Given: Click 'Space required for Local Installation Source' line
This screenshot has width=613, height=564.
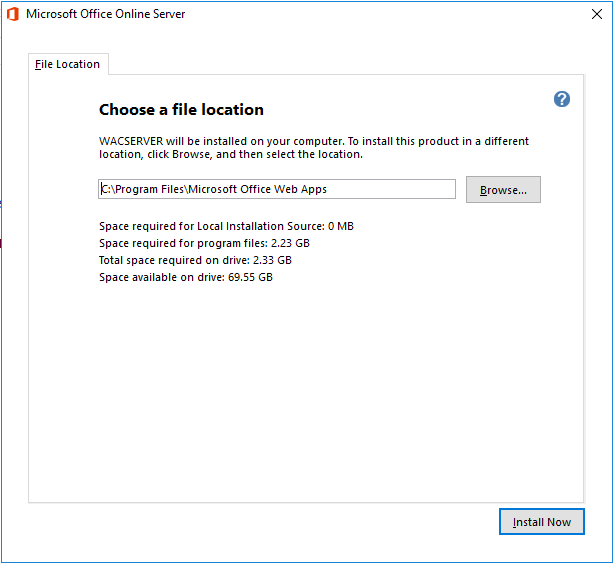Looking at the screenshot, I should pos(226,226).
